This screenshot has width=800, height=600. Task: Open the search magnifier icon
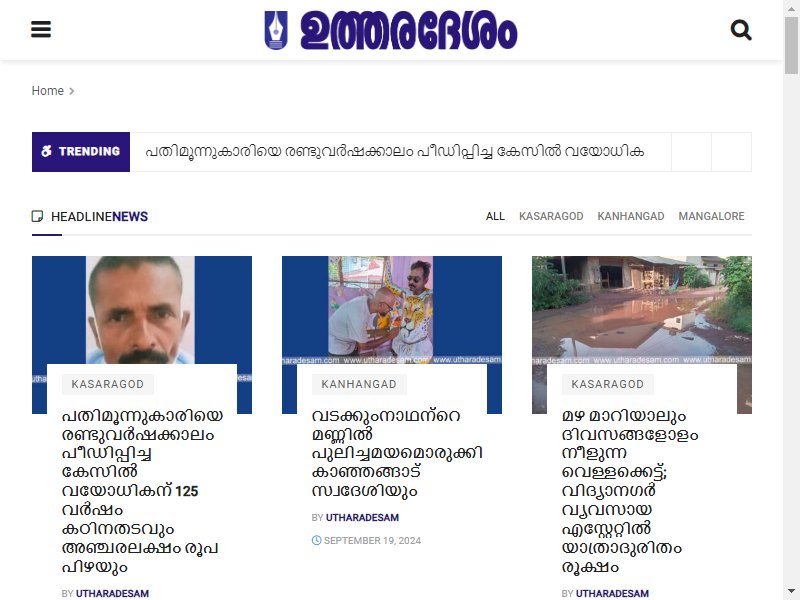pos(741,30)
